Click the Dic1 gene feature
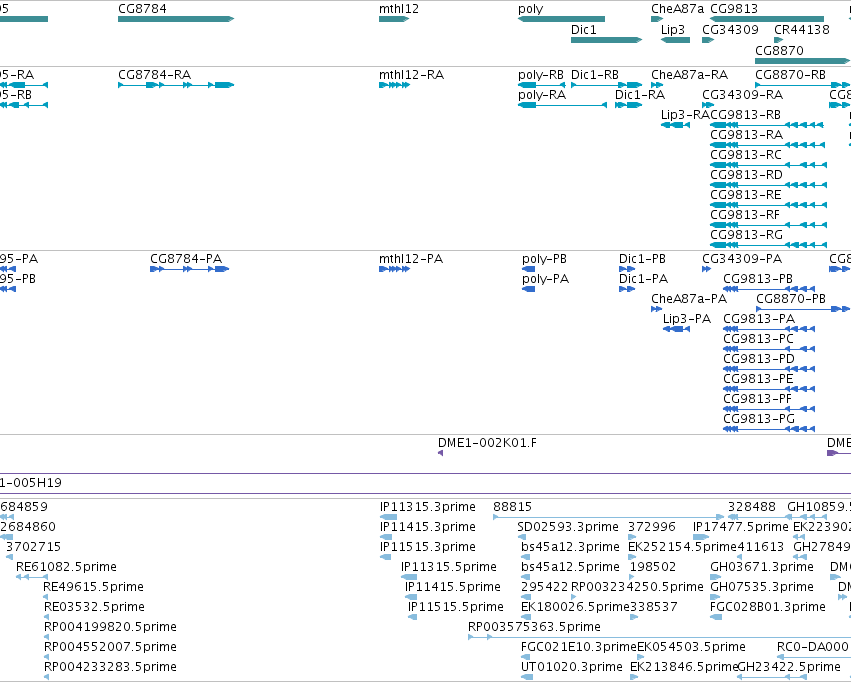The image size is (851, 682). [606, 40]
